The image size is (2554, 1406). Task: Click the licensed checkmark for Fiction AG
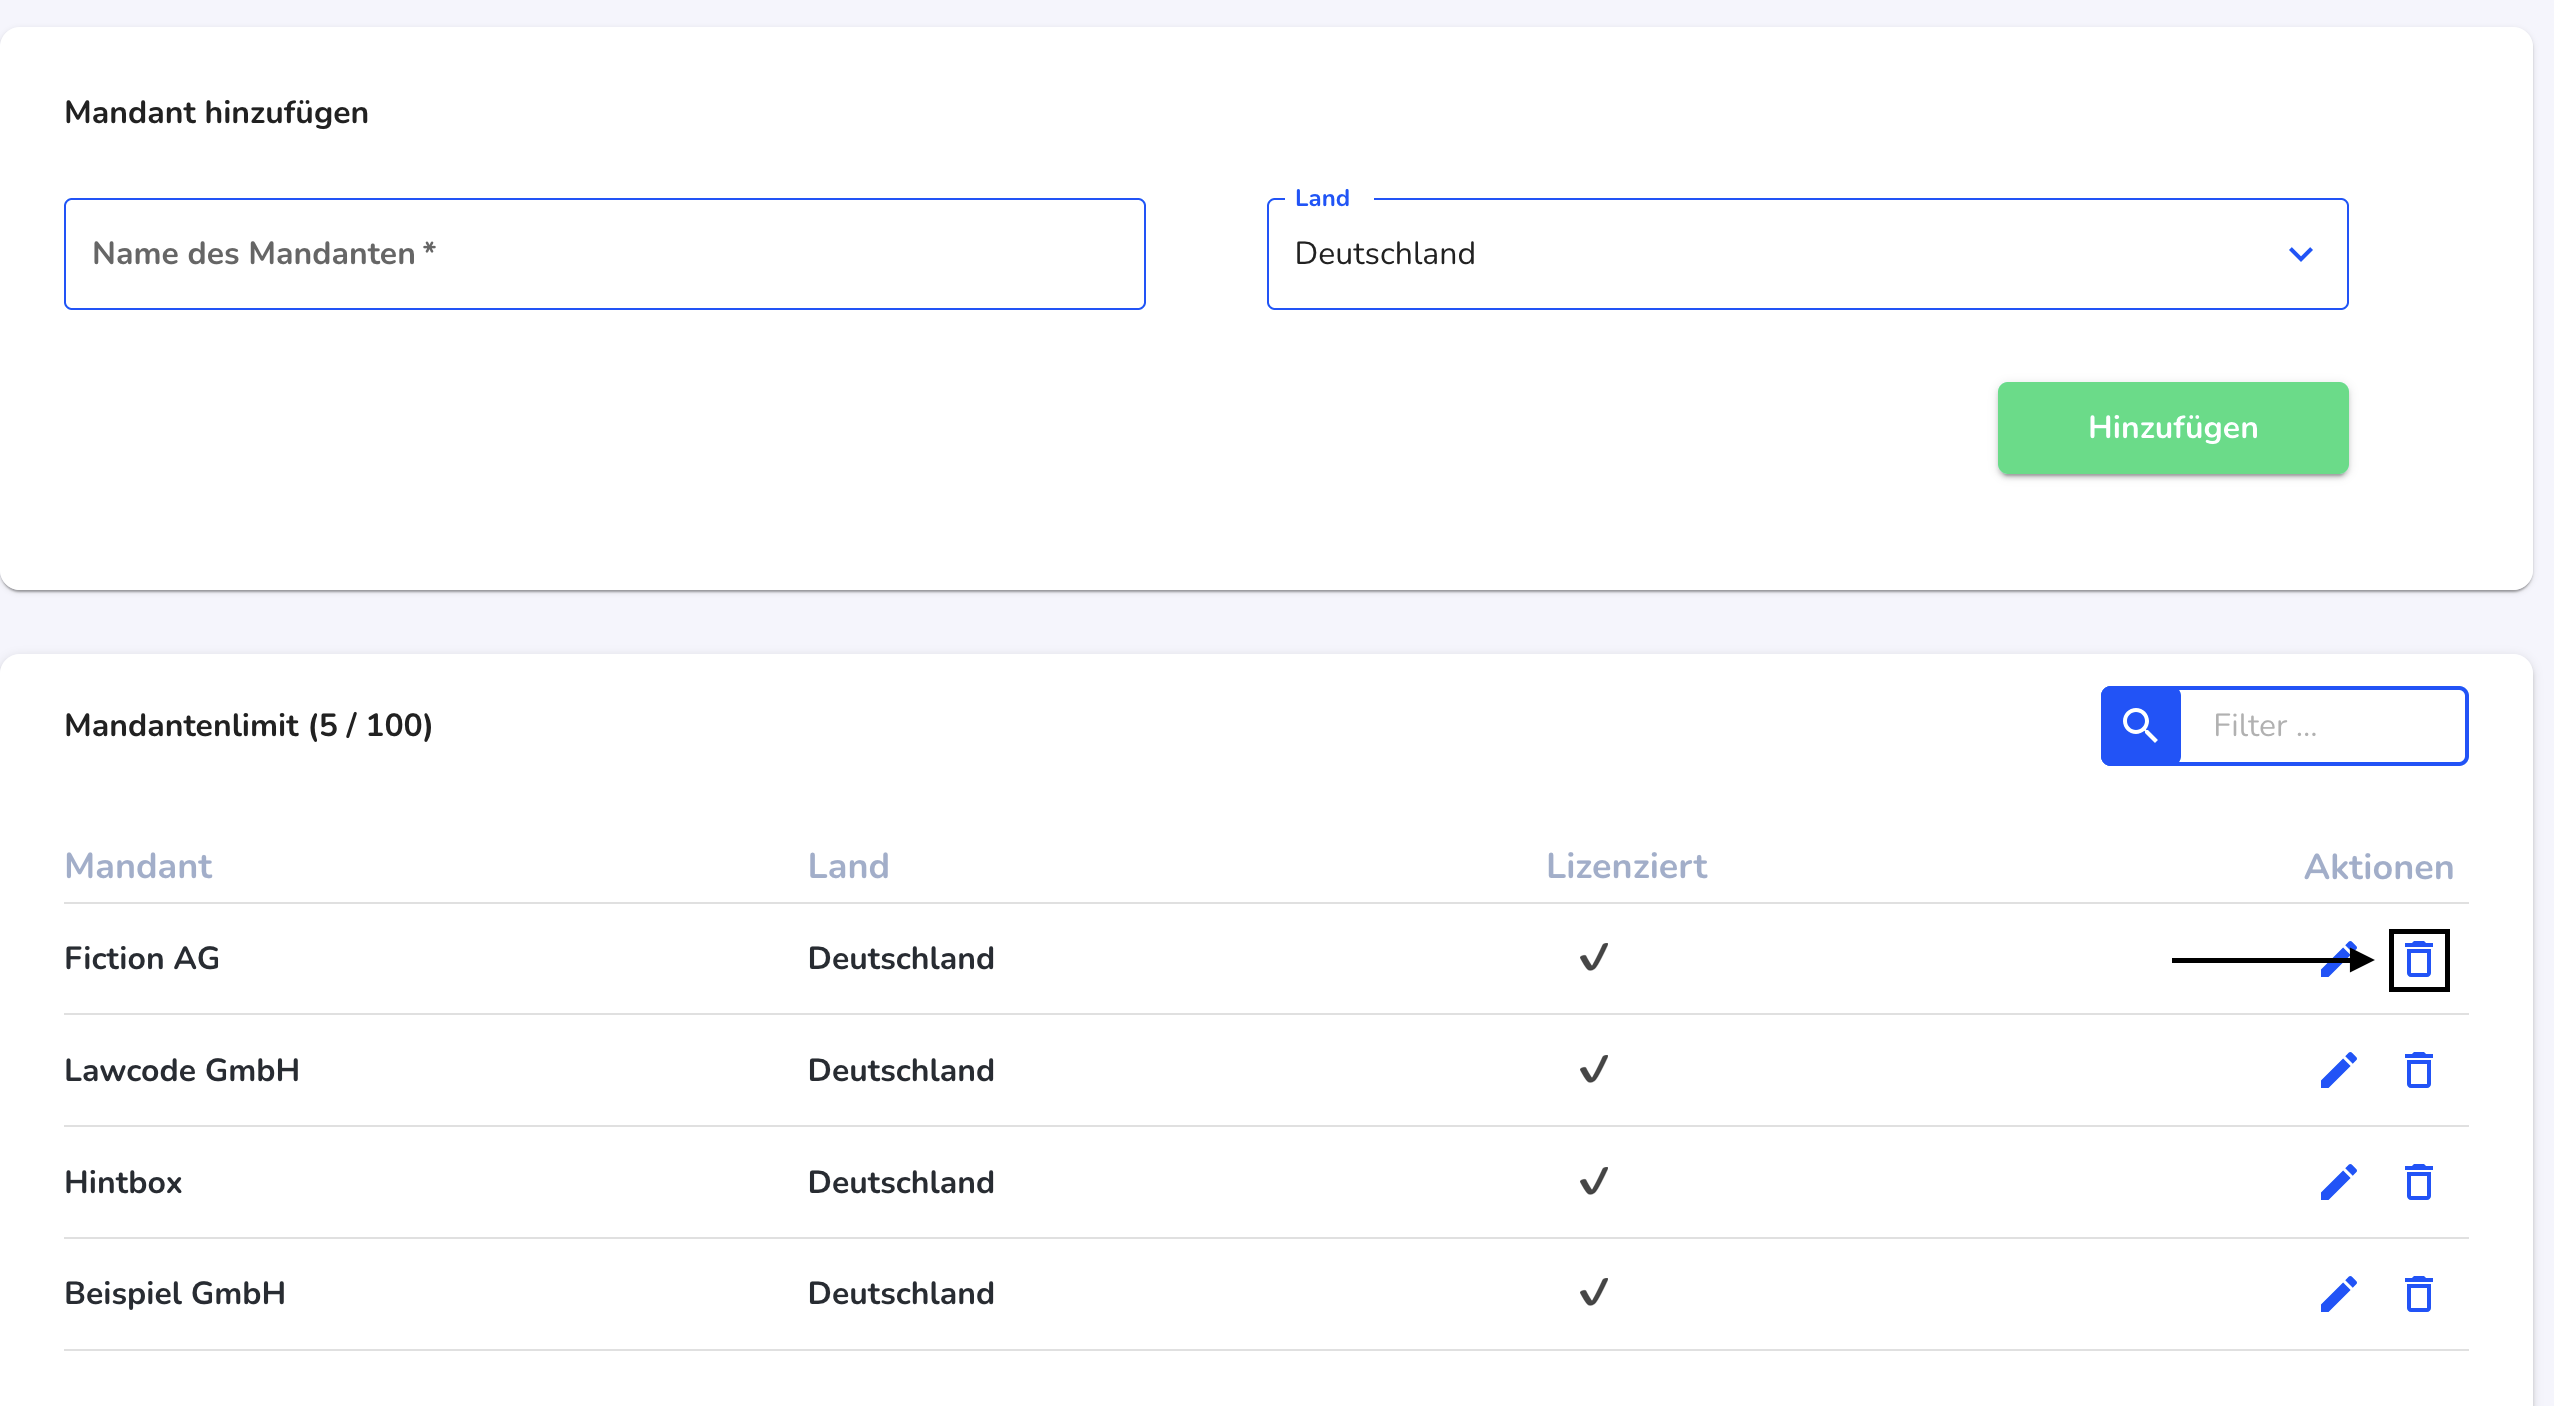click(1594, 958)
